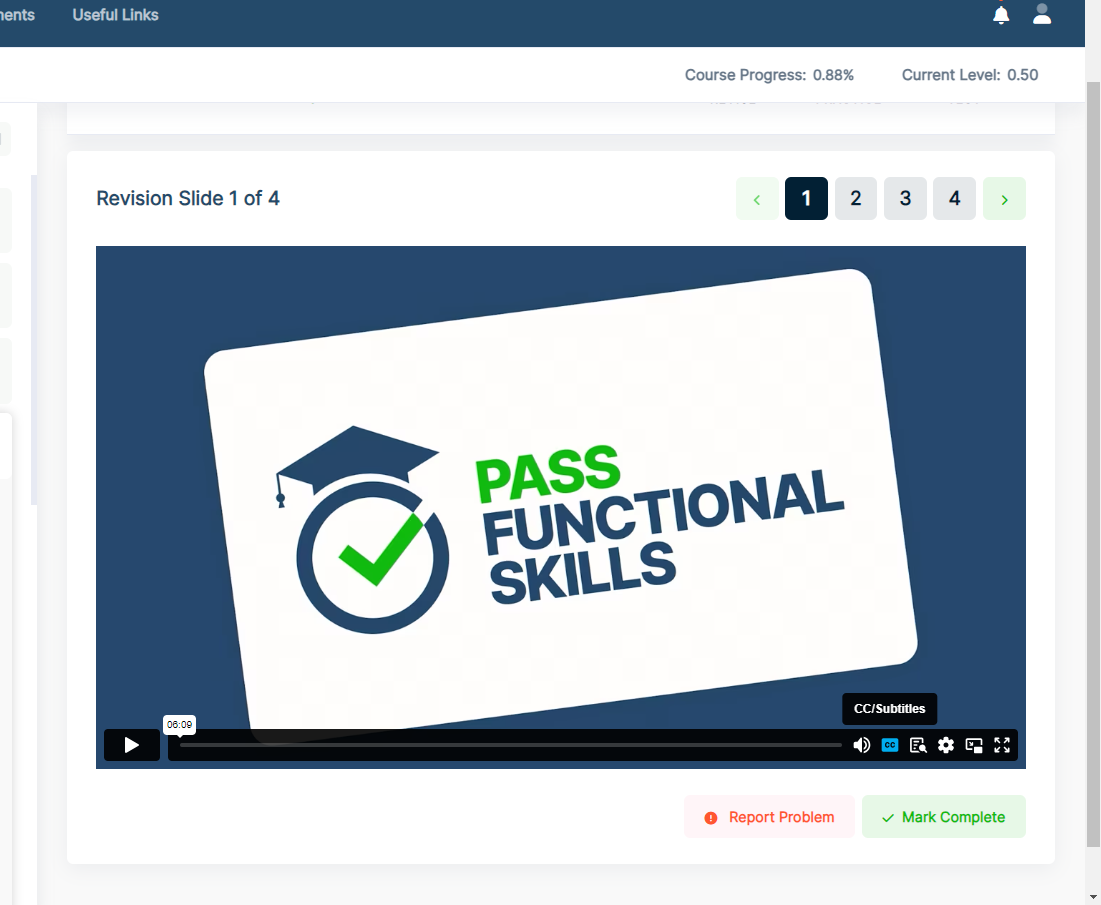The height and width of the screenshot is (905, 1101).
Task: Open the notifications bell
Action: click(1001, 15)
